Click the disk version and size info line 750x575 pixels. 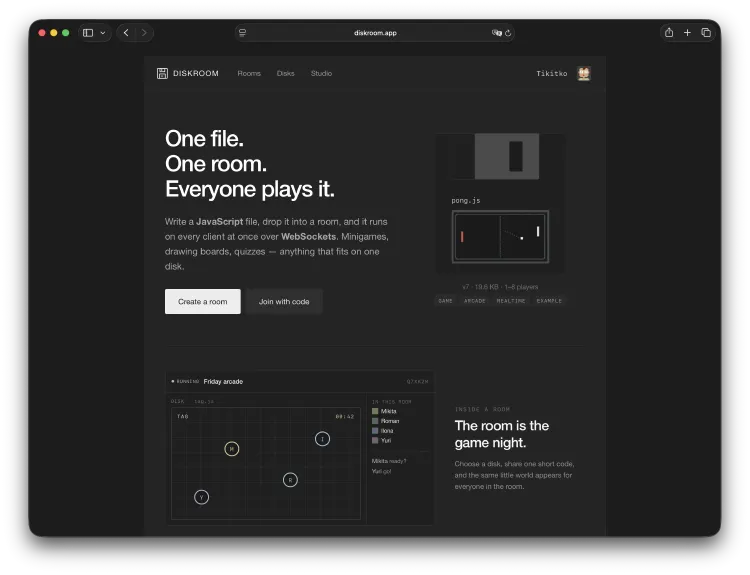[500, 287]
